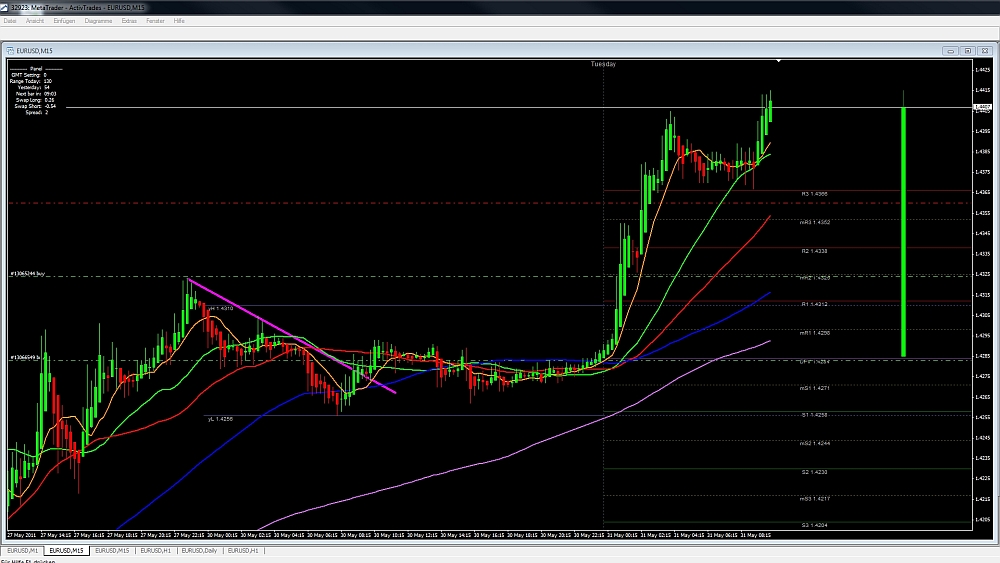Open the Einfügen menu
The image size is (1000, 563).
point(64,21)
